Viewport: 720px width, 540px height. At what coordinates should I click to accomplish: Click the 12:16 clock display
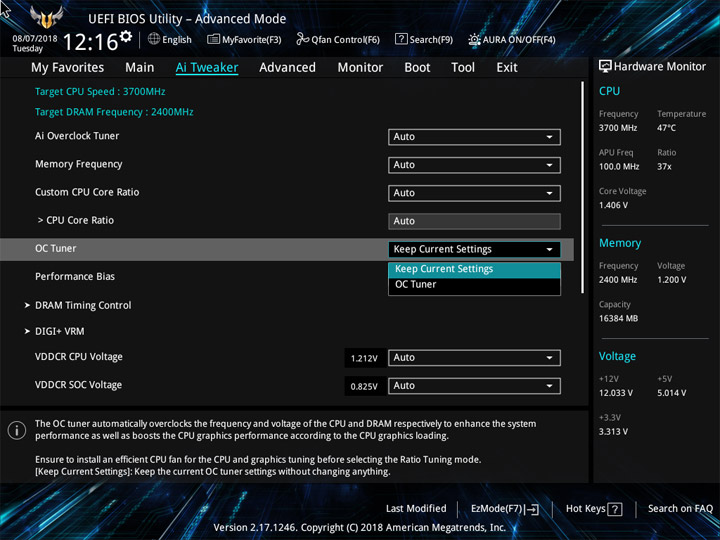point(90,42)
